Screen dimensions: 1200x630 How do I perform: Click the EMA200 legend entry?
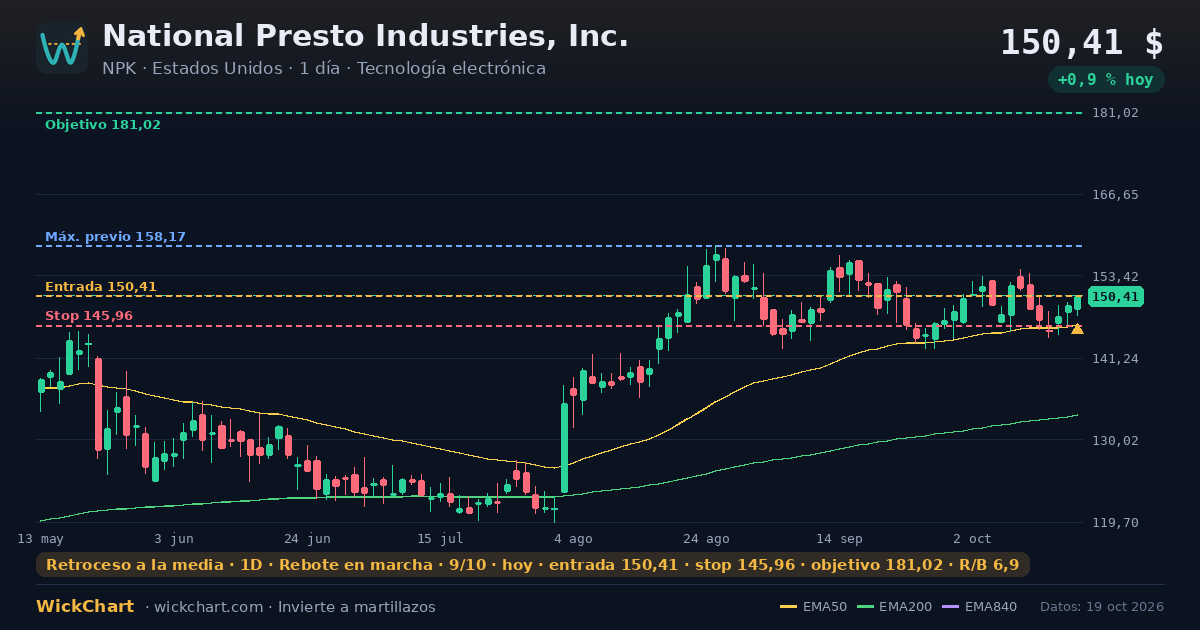pos(895,607)
